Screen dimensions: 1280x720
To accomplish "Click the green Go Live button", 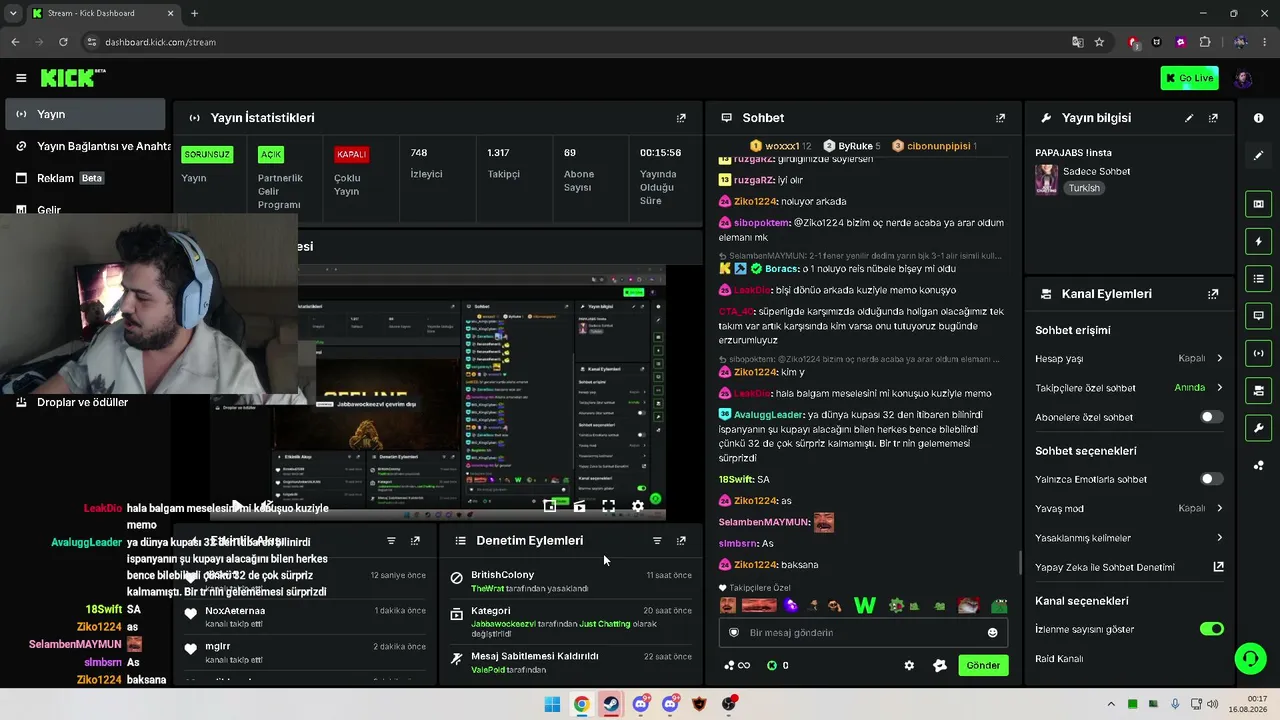I will [x=1189, y=78].
